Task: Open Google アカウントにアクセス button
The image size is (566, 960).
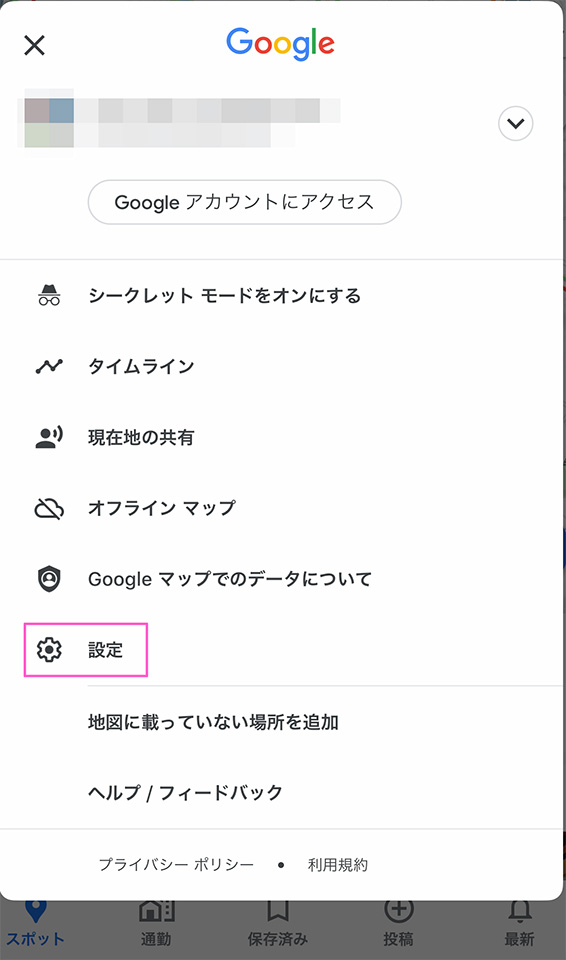Action: tap(244, 202)
